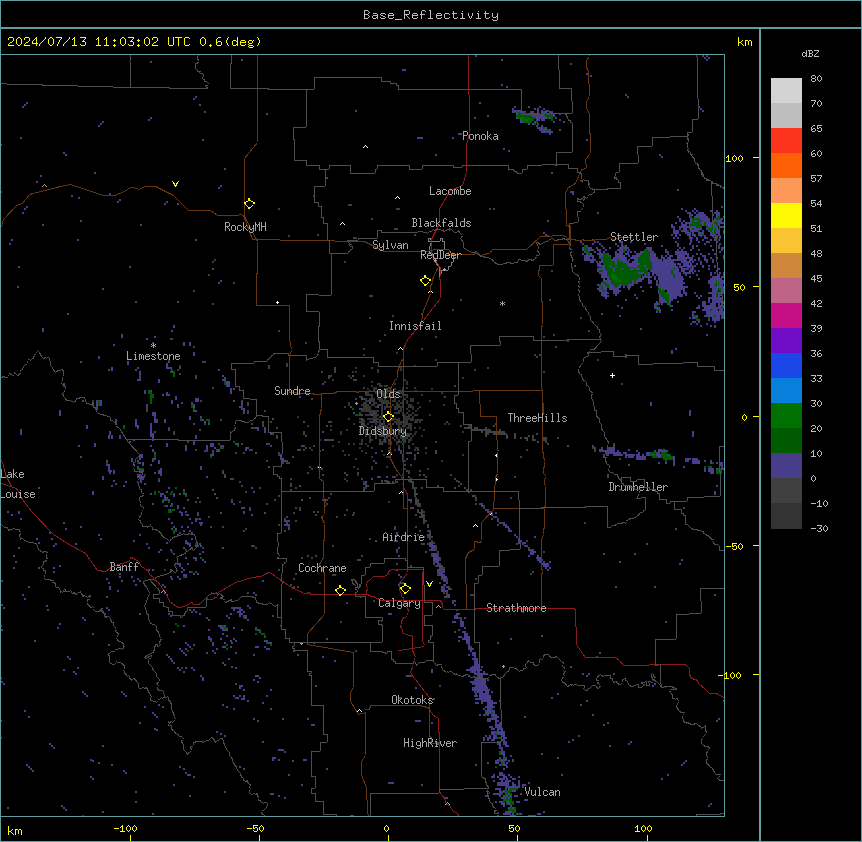Click the Cochrane town label

pyautogui.click(x=322, y=568)
